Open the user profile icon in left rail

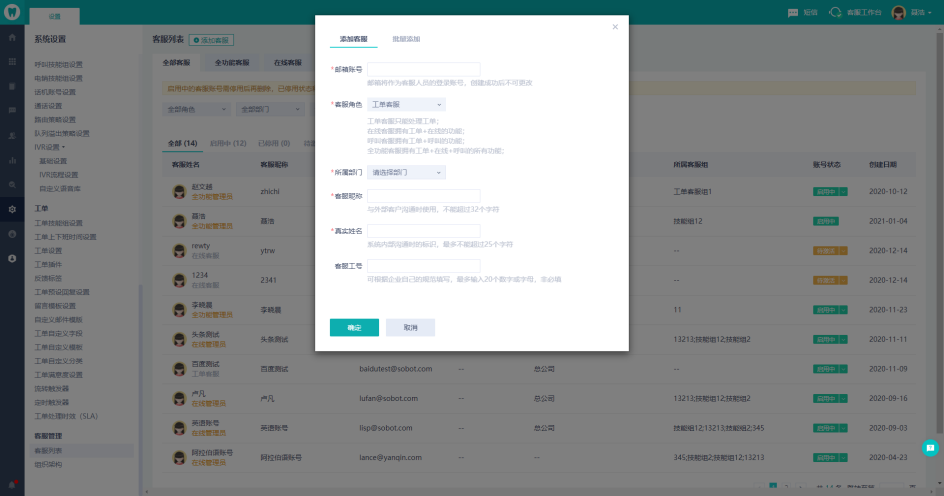coord(12,258)
